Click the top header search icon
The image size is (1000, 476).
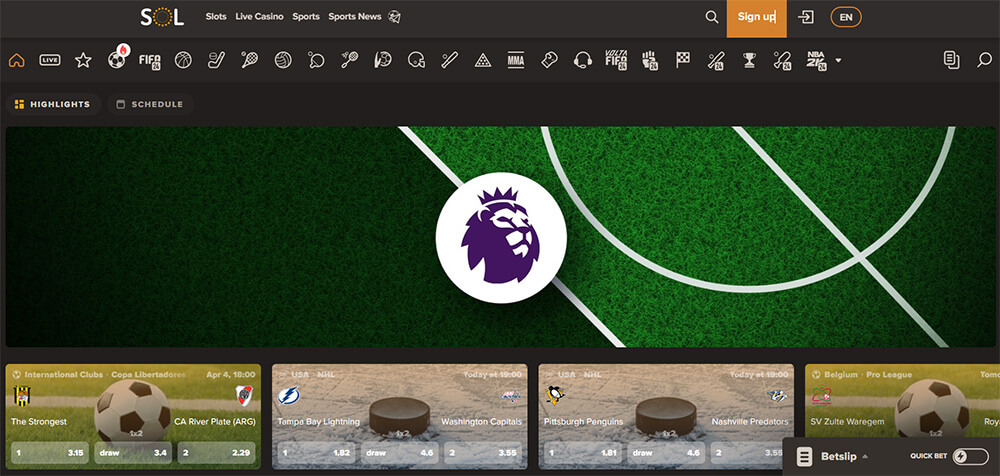[712, 18]
